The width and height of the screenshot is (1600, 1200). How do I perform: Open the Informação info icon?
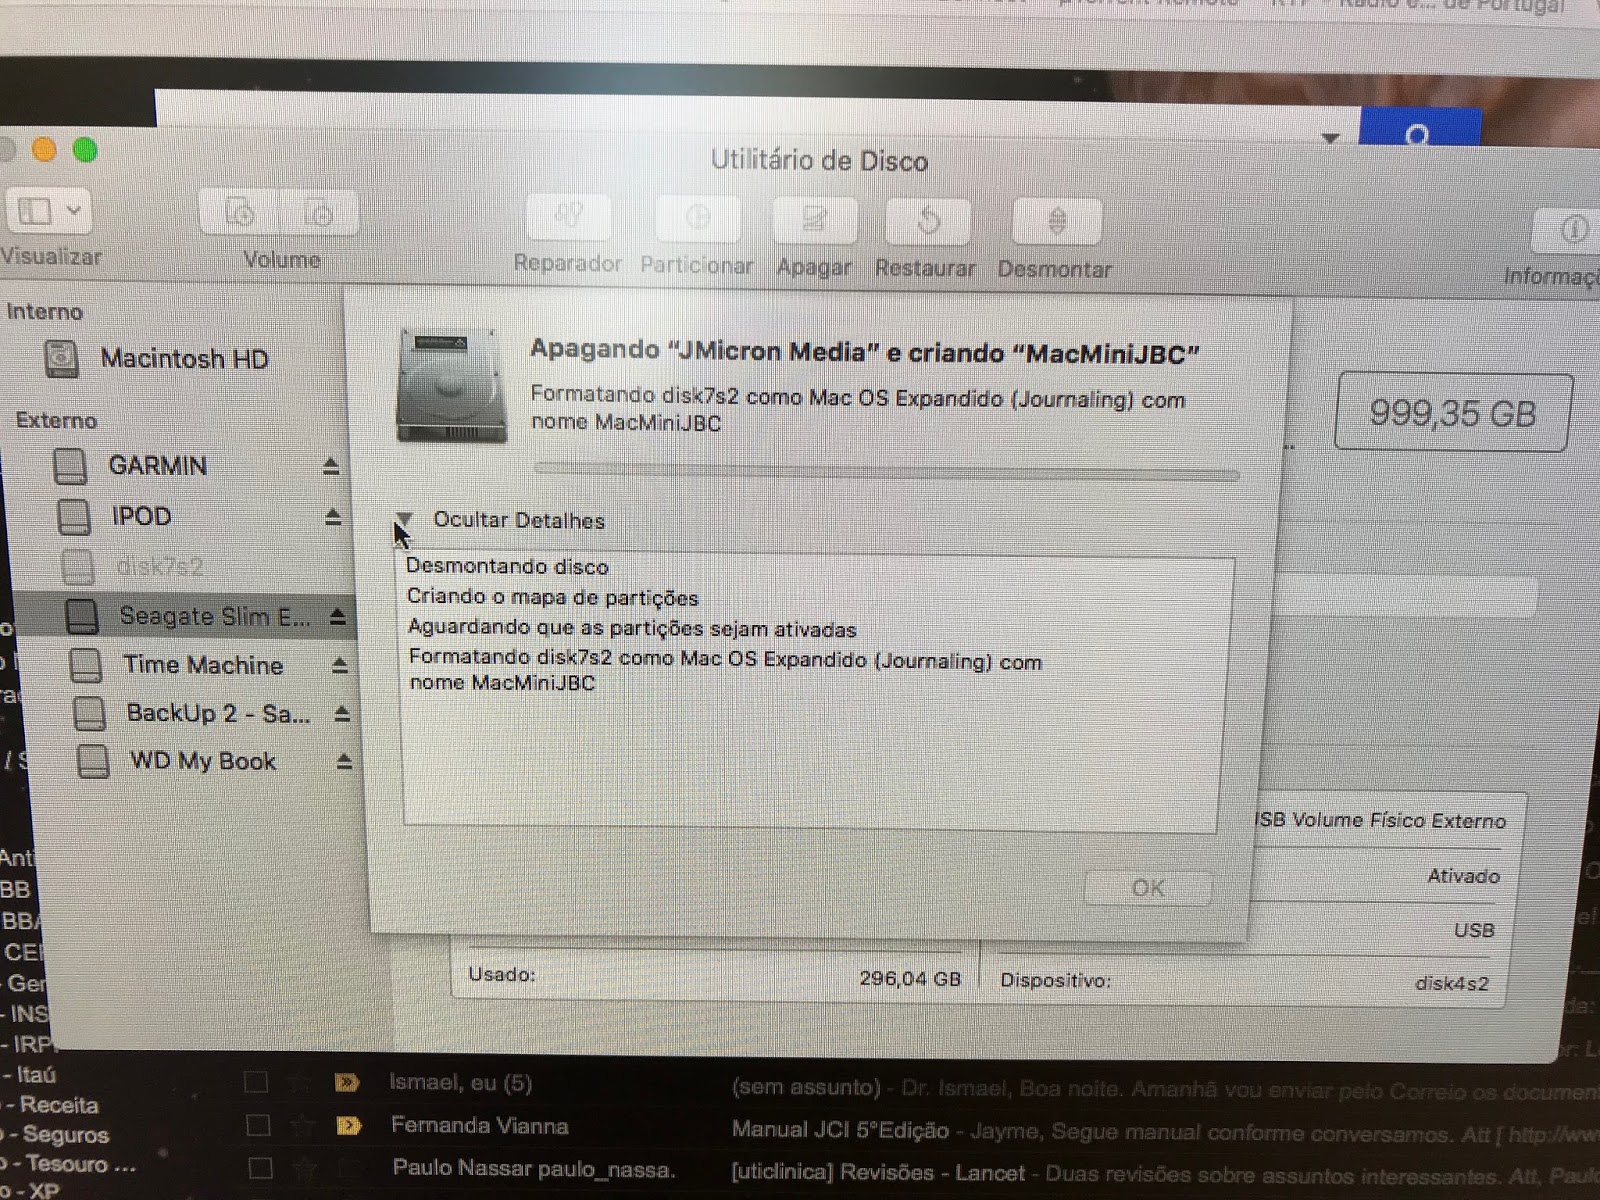(x=1572, y=231)
